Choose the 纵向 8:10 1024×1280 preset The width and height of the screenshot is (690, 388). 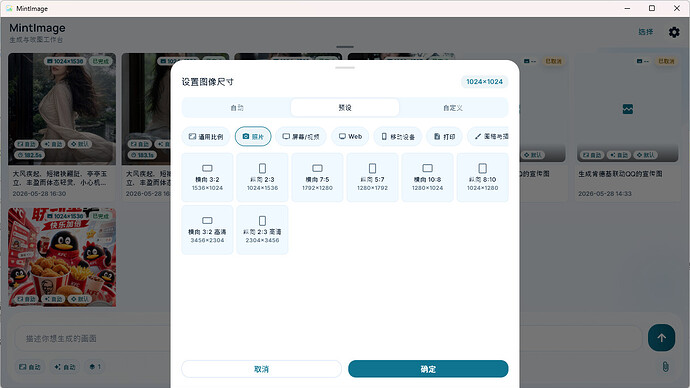coord(482,177)
